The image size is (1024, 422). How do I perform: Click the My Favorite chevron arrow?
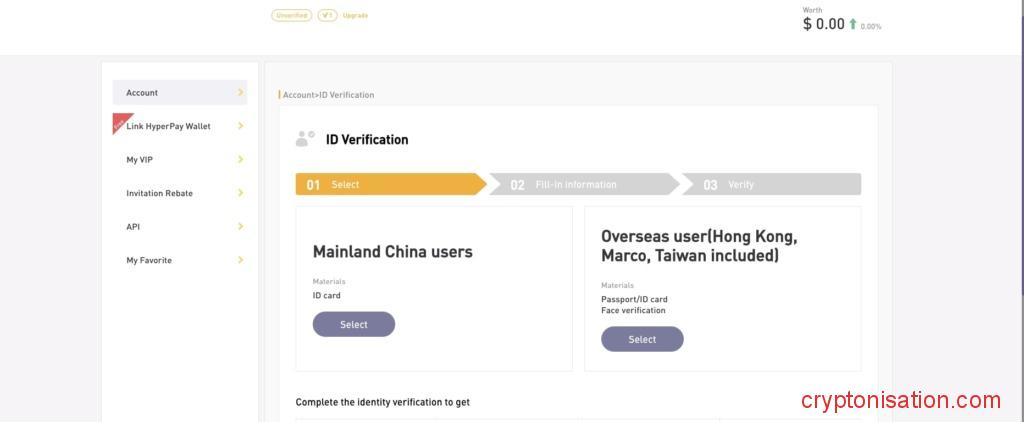[240, 260]
